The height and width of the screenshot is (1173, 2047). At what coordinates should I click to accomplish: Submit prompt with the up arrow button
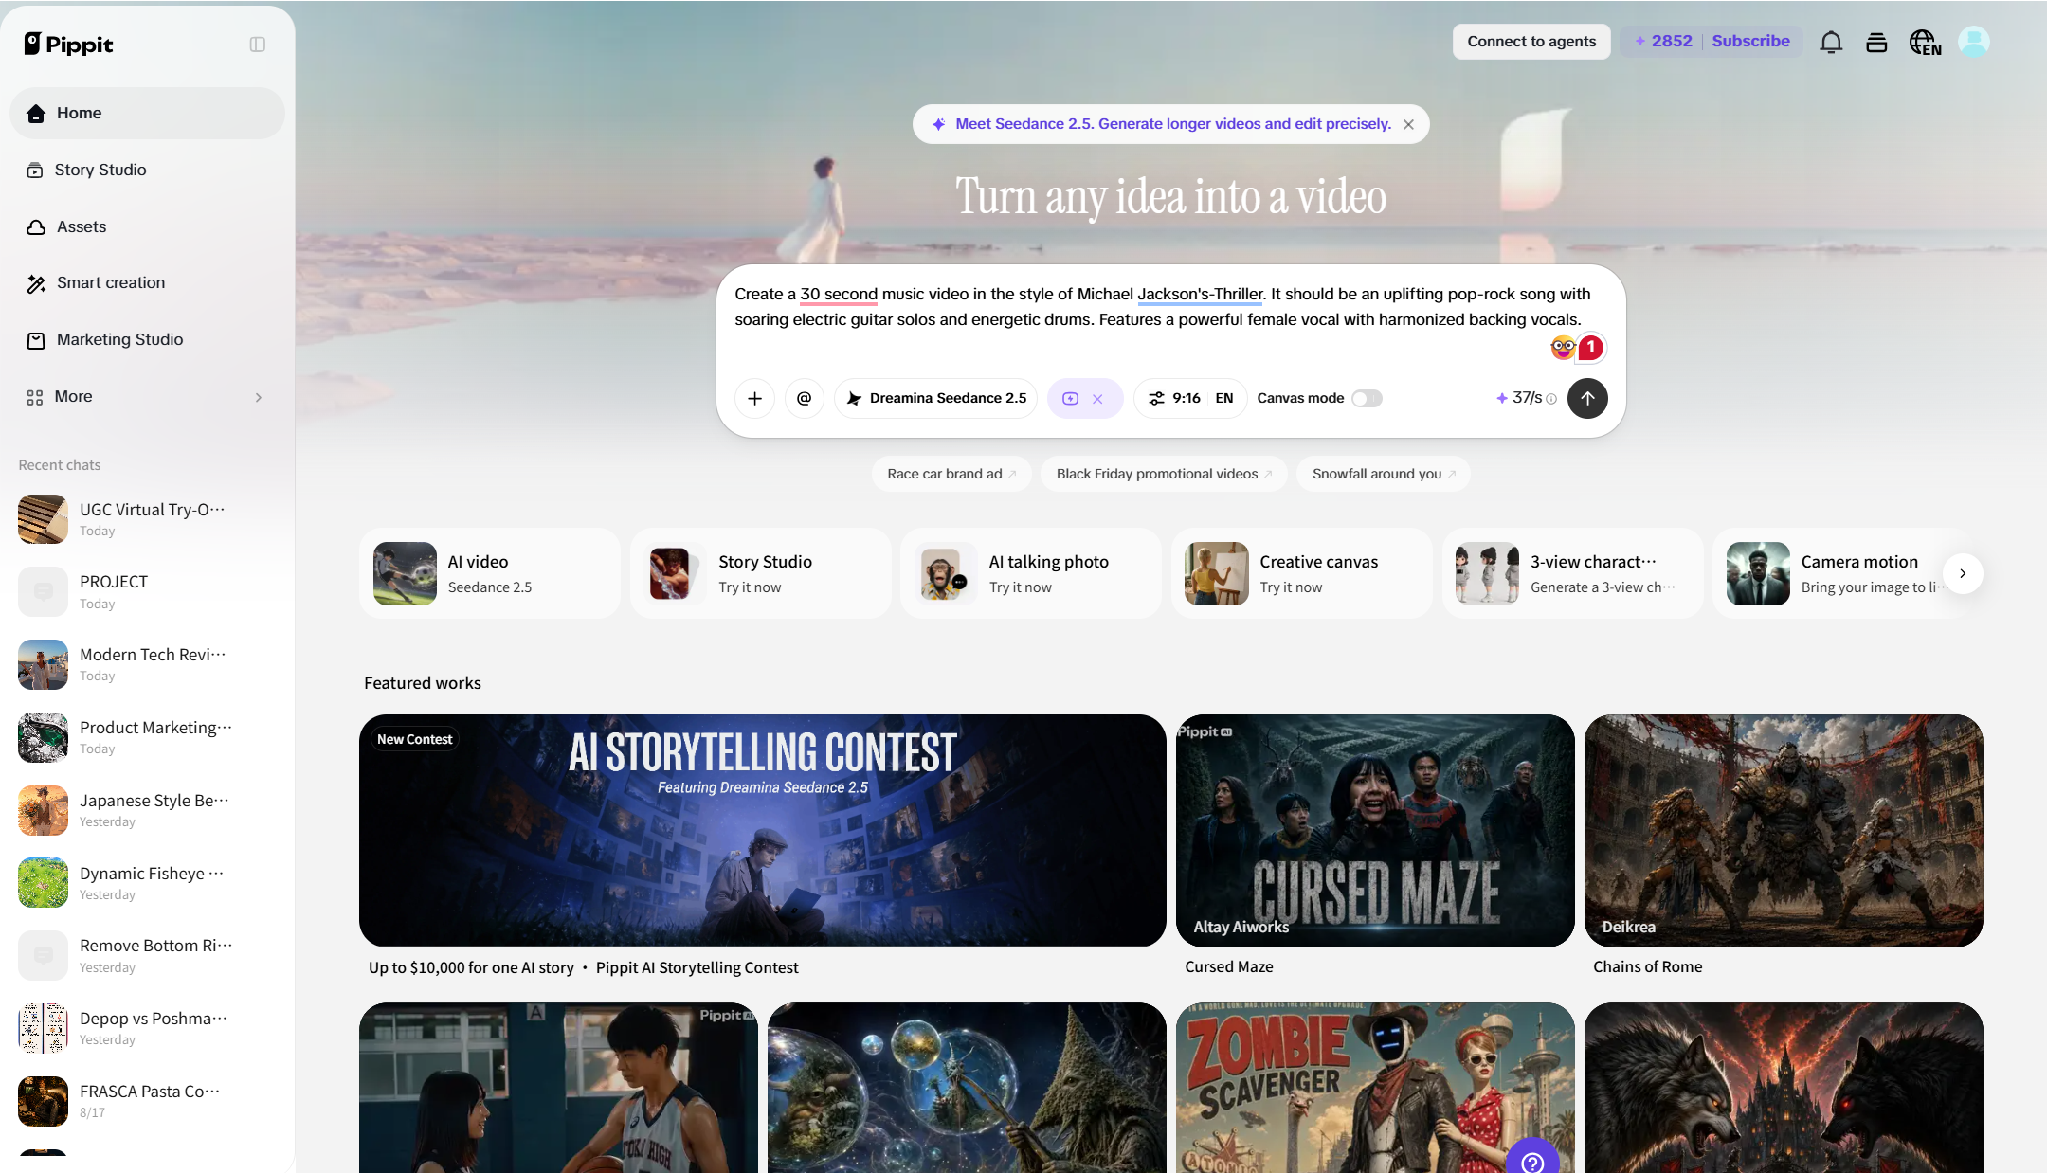(1587, 398)
